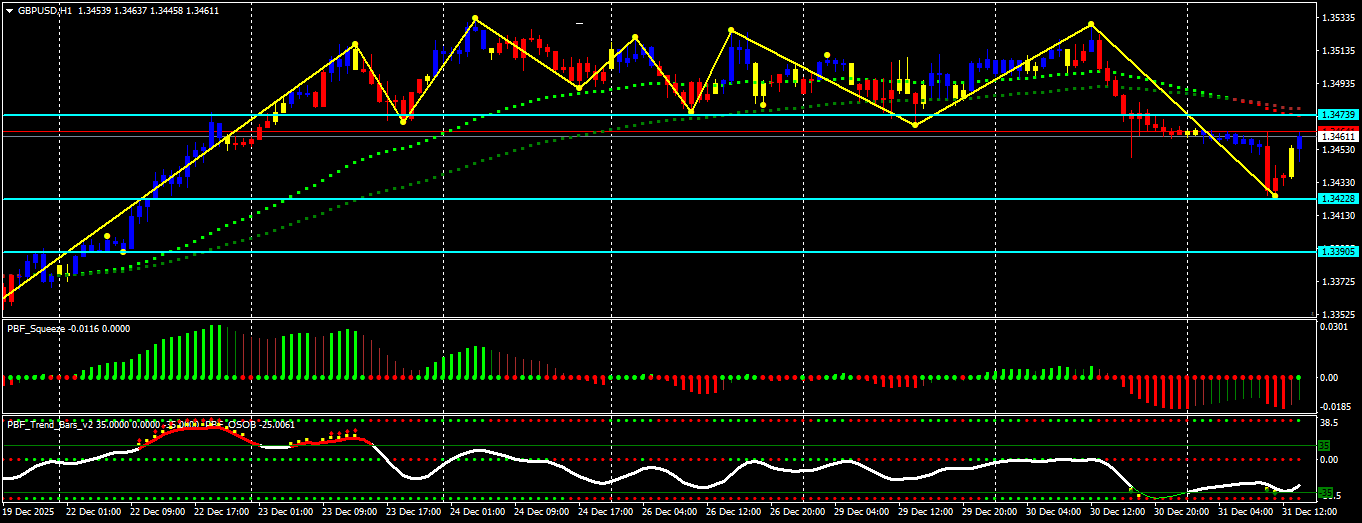Screen dimensions: 1362x523
Task: Click the 19 Dec 2025 date label
Action: 28,511
